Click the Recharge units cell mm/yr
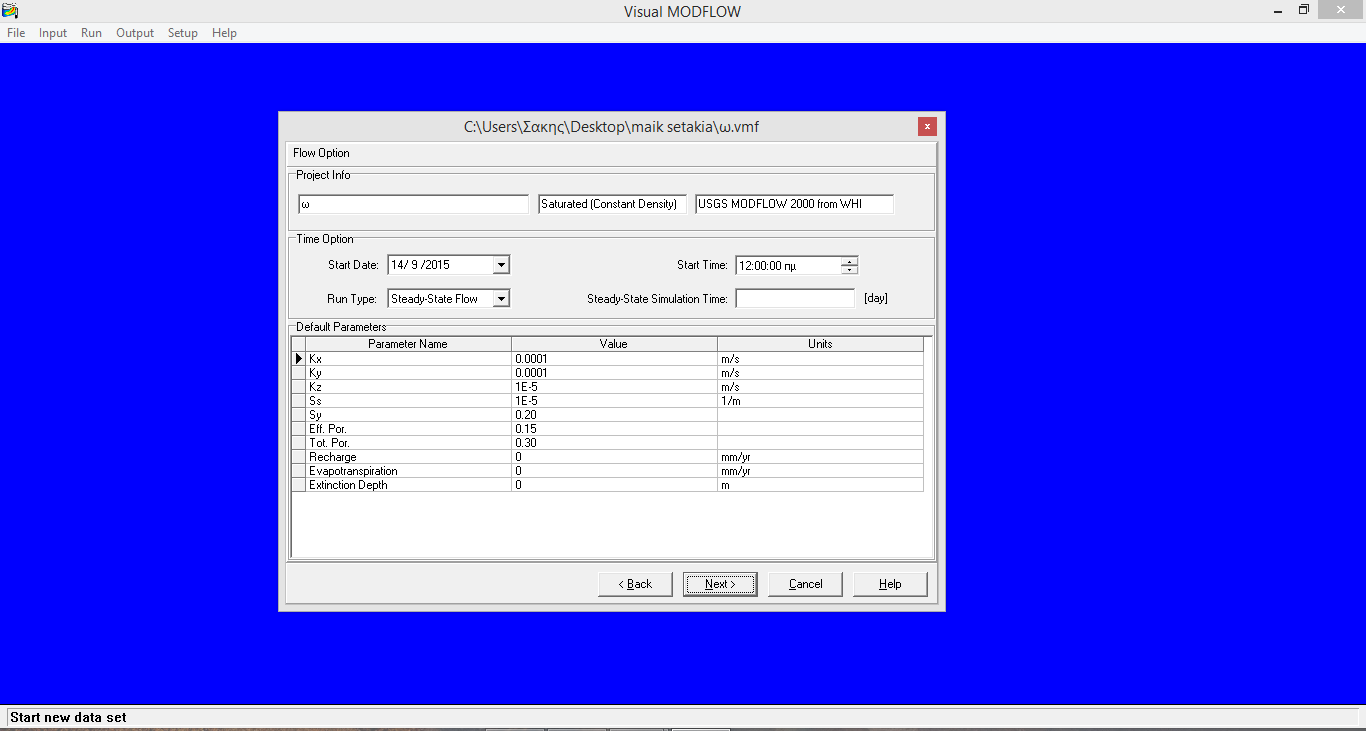Viewport: 1366px width, 731px height. tap(820, 456)
